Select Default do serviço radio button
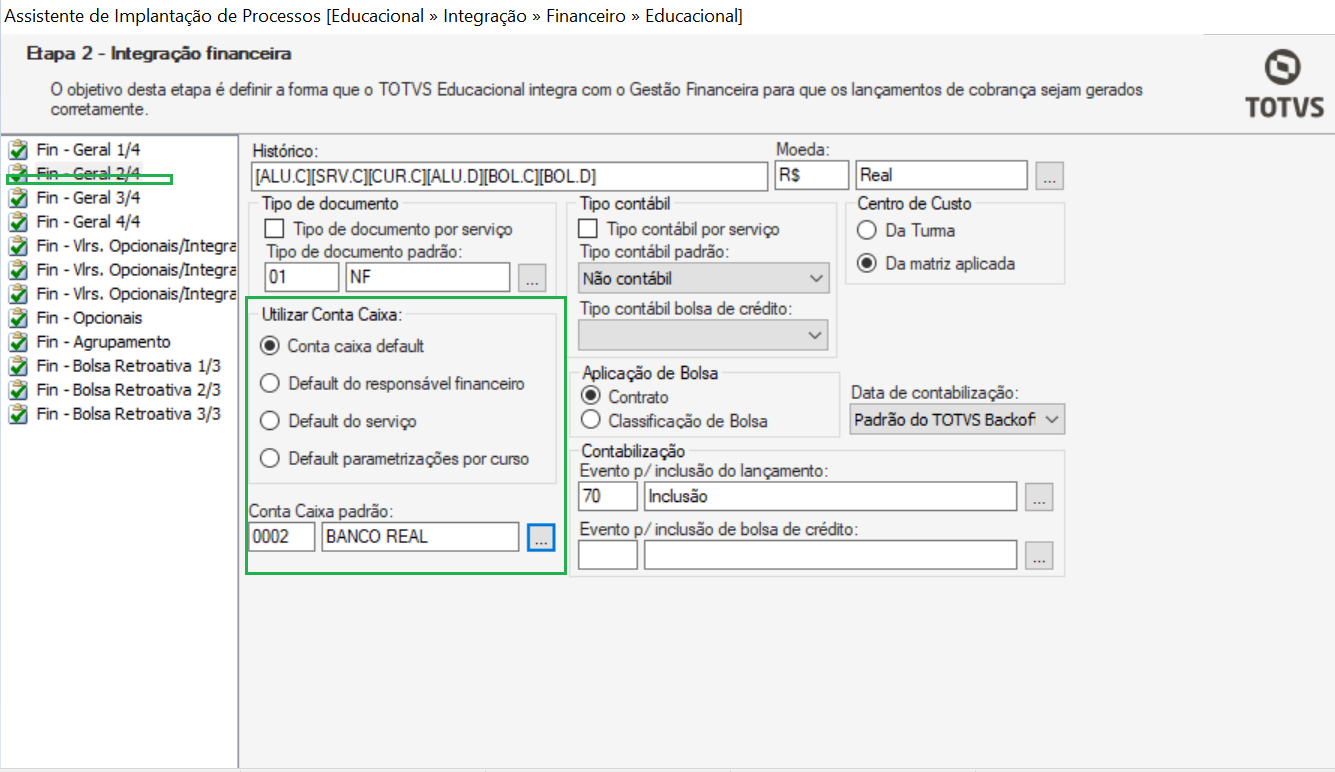The image size is (1335, 772). point(268,421)
